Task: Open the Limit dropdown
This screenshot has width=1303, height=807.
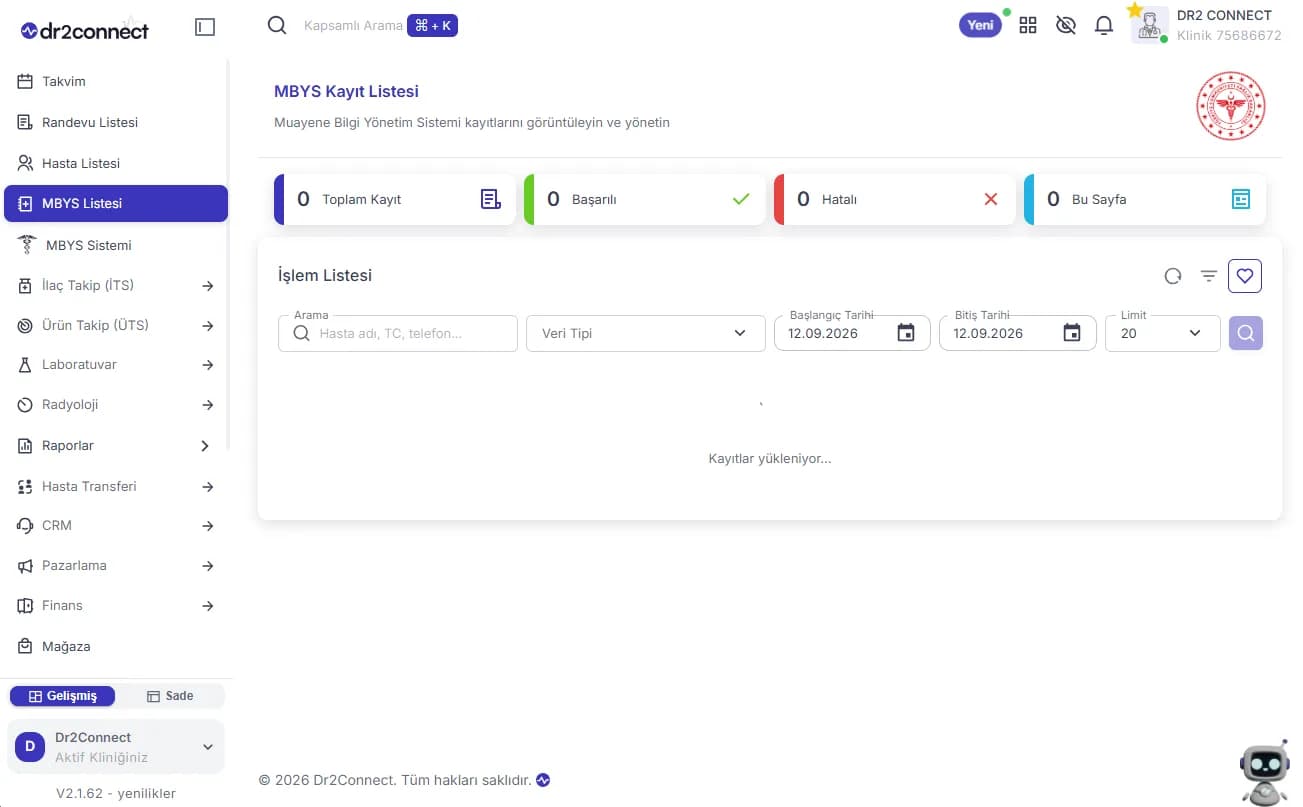Action: click(1163, 333)
